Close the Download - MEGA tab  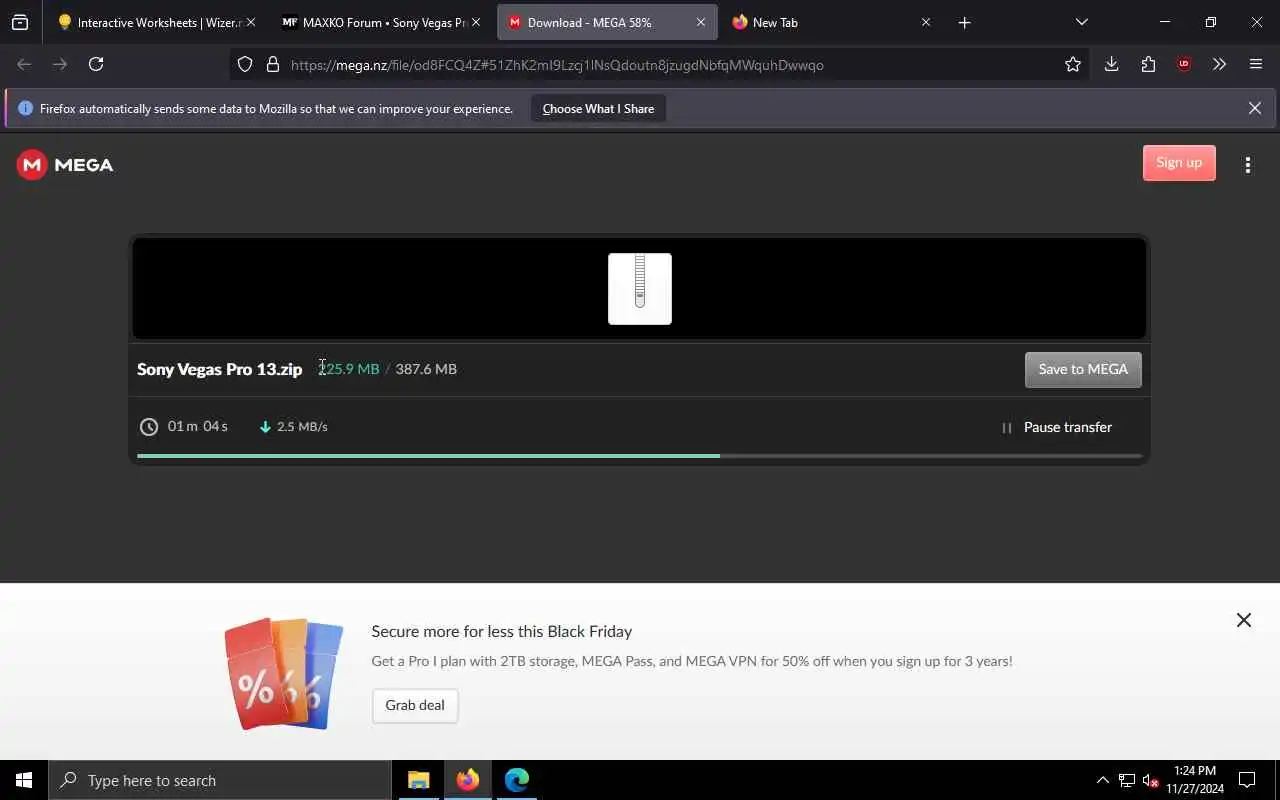pyautogui.click(x=701, y=22)
